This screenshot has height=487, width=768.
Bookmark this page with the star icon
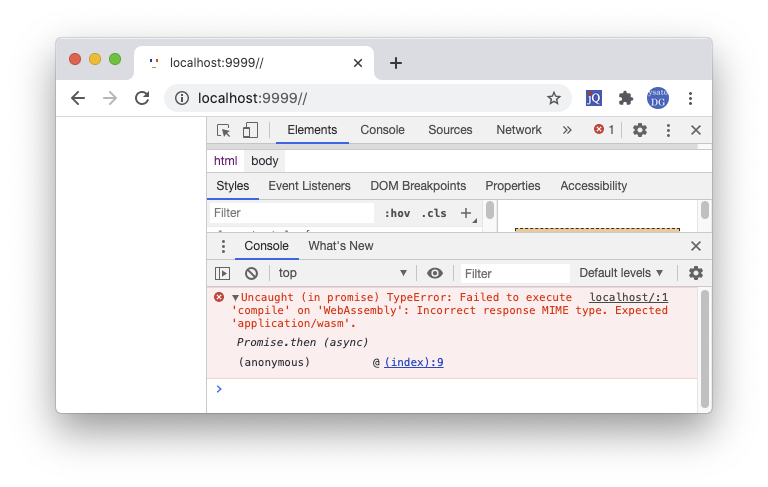tap(553, 98)
